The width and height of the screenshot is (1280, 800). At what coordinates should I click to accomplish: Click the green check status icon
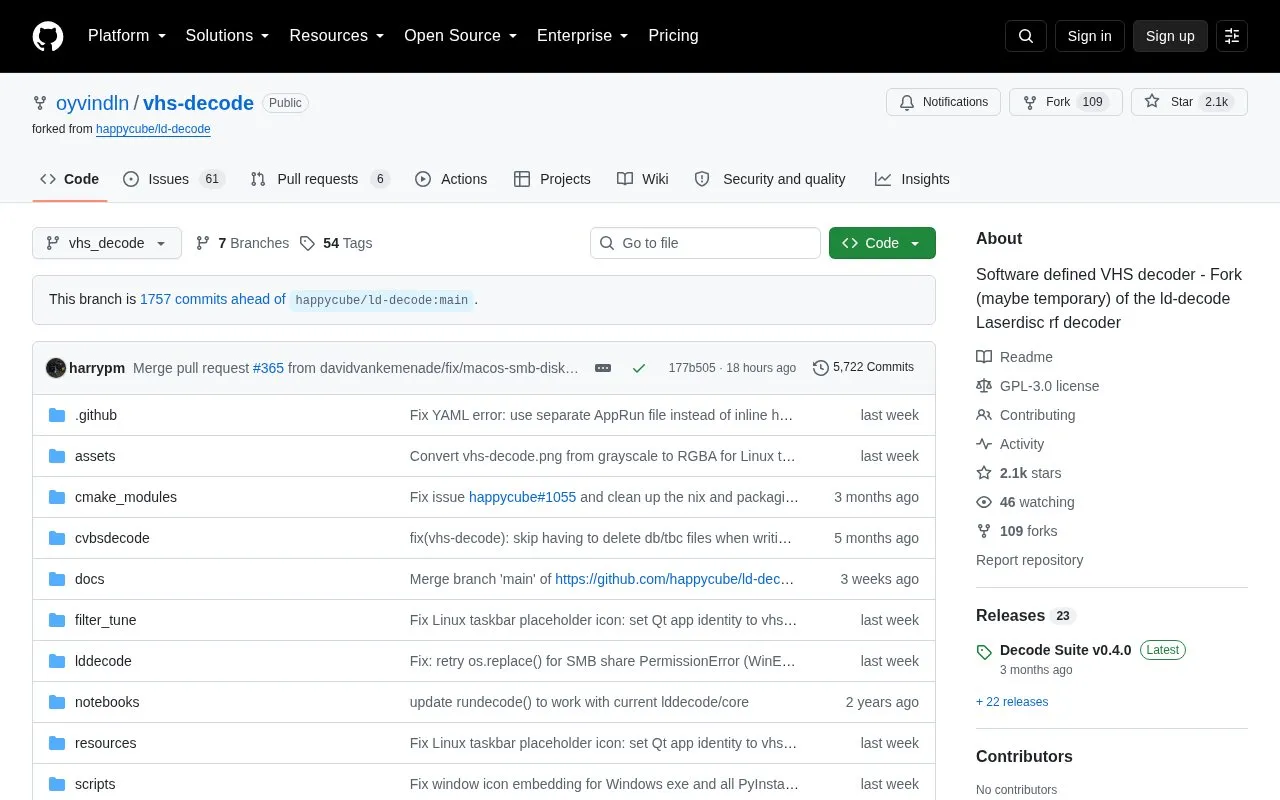tap(639, 368)
